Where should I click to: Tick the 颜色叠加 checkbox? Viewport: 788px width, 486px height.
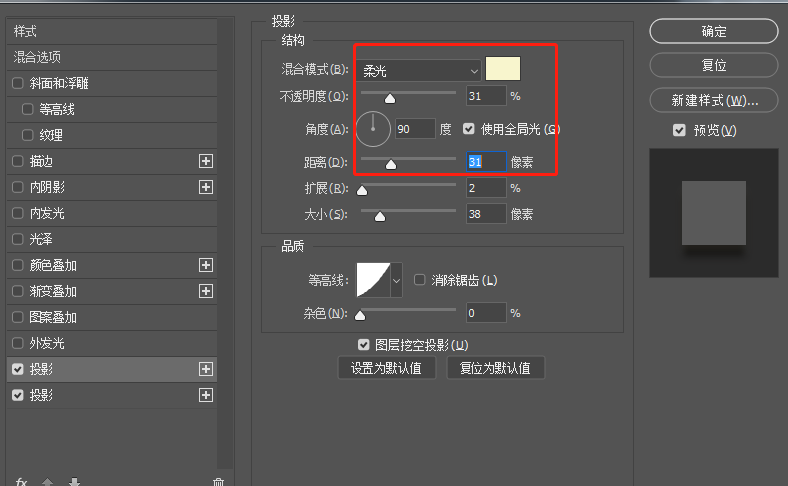click(18, 265)
